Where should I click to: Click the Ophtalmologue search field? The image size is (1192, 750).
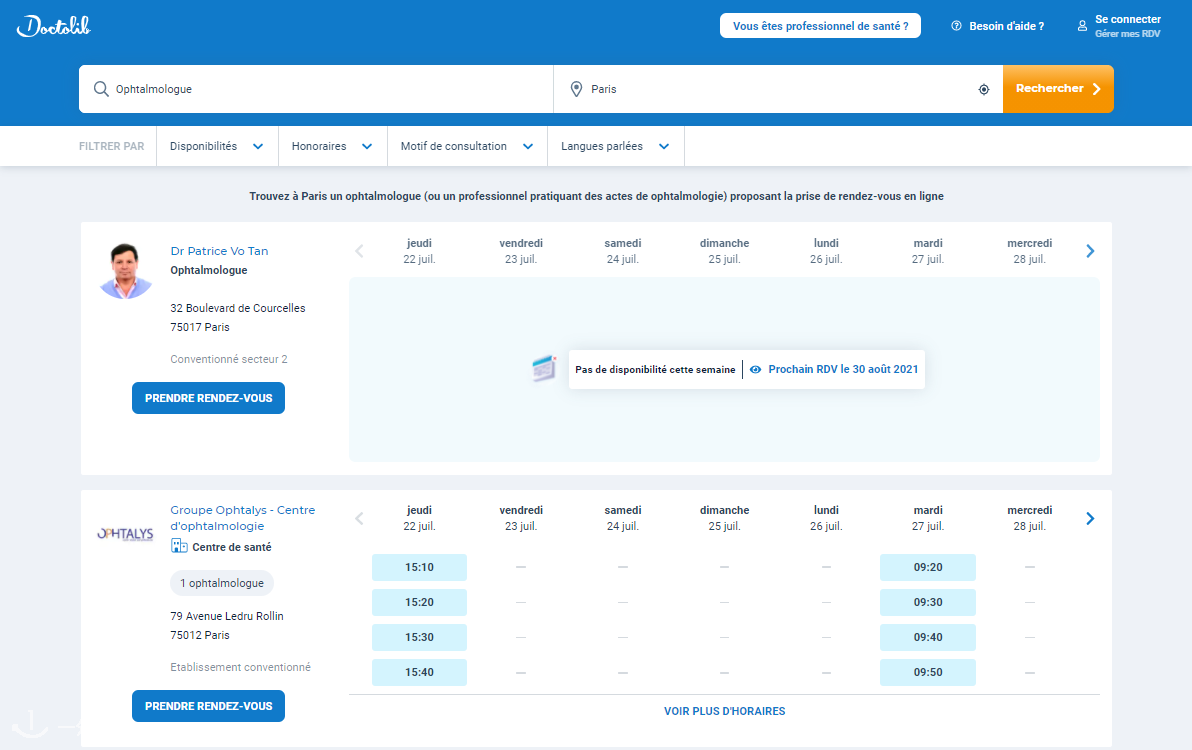[x=316, y=89]
